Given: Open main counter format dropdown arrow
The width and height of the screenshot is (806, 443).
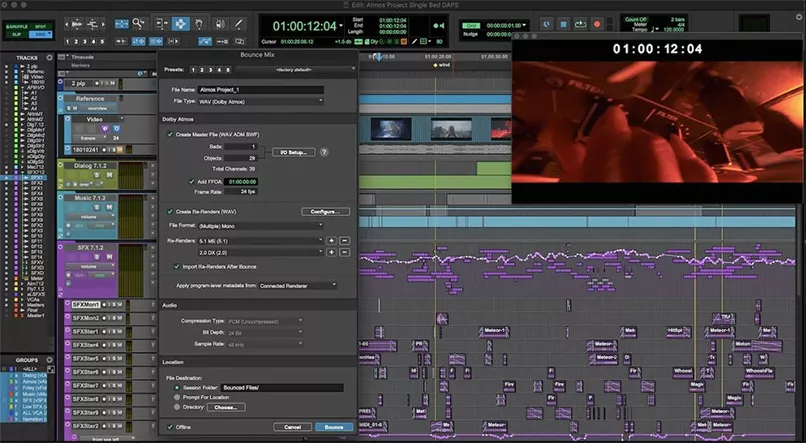Looking at the screenshot, I should [341, 26].
